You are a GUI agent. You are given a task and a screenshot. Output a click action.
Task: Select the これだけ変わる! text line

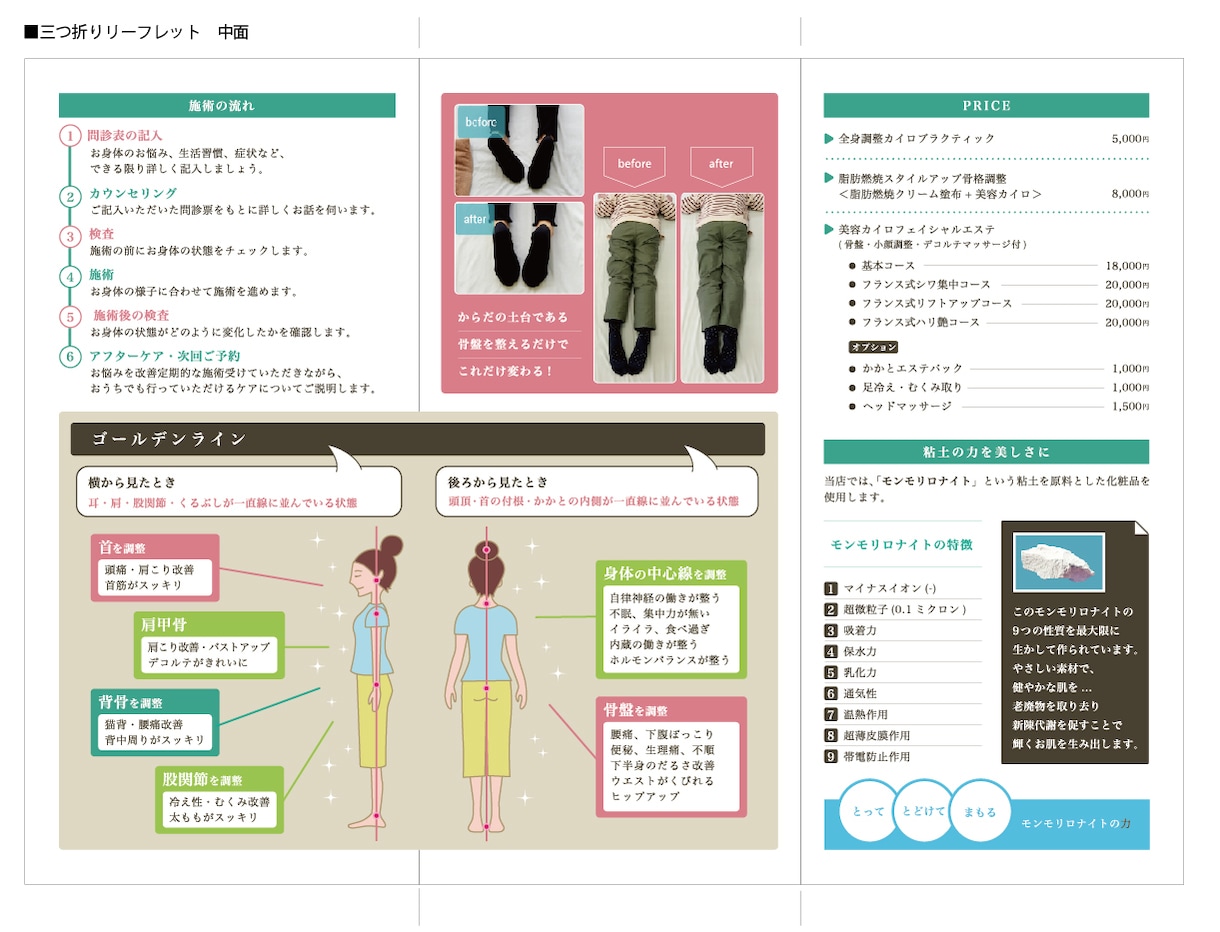(505, 371)
